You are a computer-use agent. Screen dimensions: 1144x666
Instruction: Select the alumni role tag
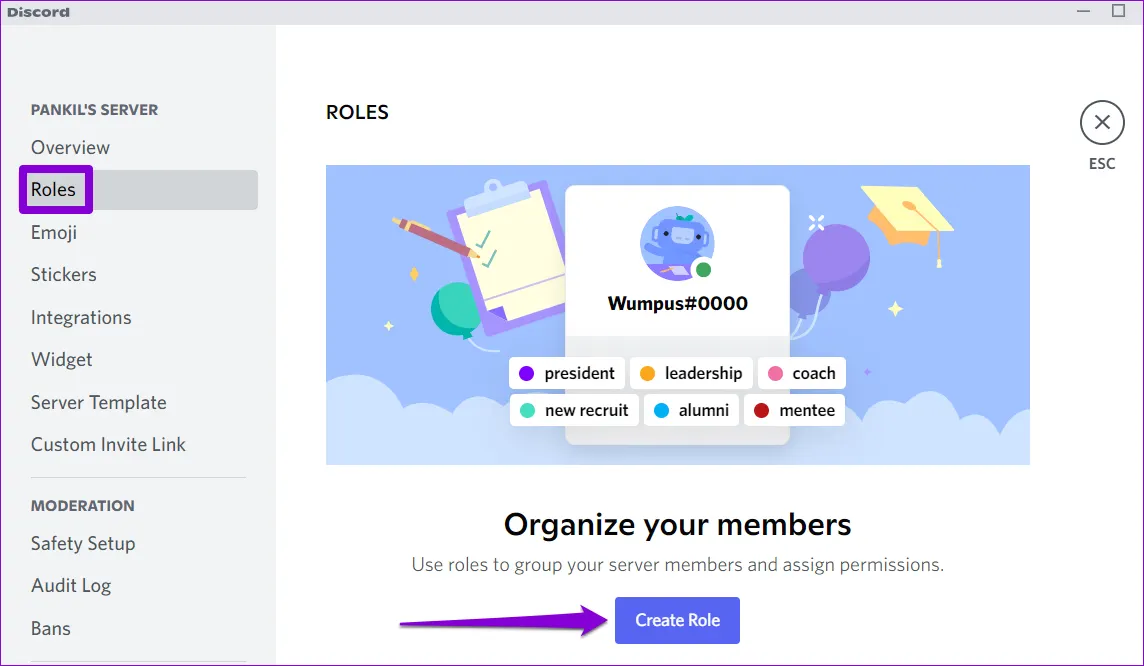691,411
